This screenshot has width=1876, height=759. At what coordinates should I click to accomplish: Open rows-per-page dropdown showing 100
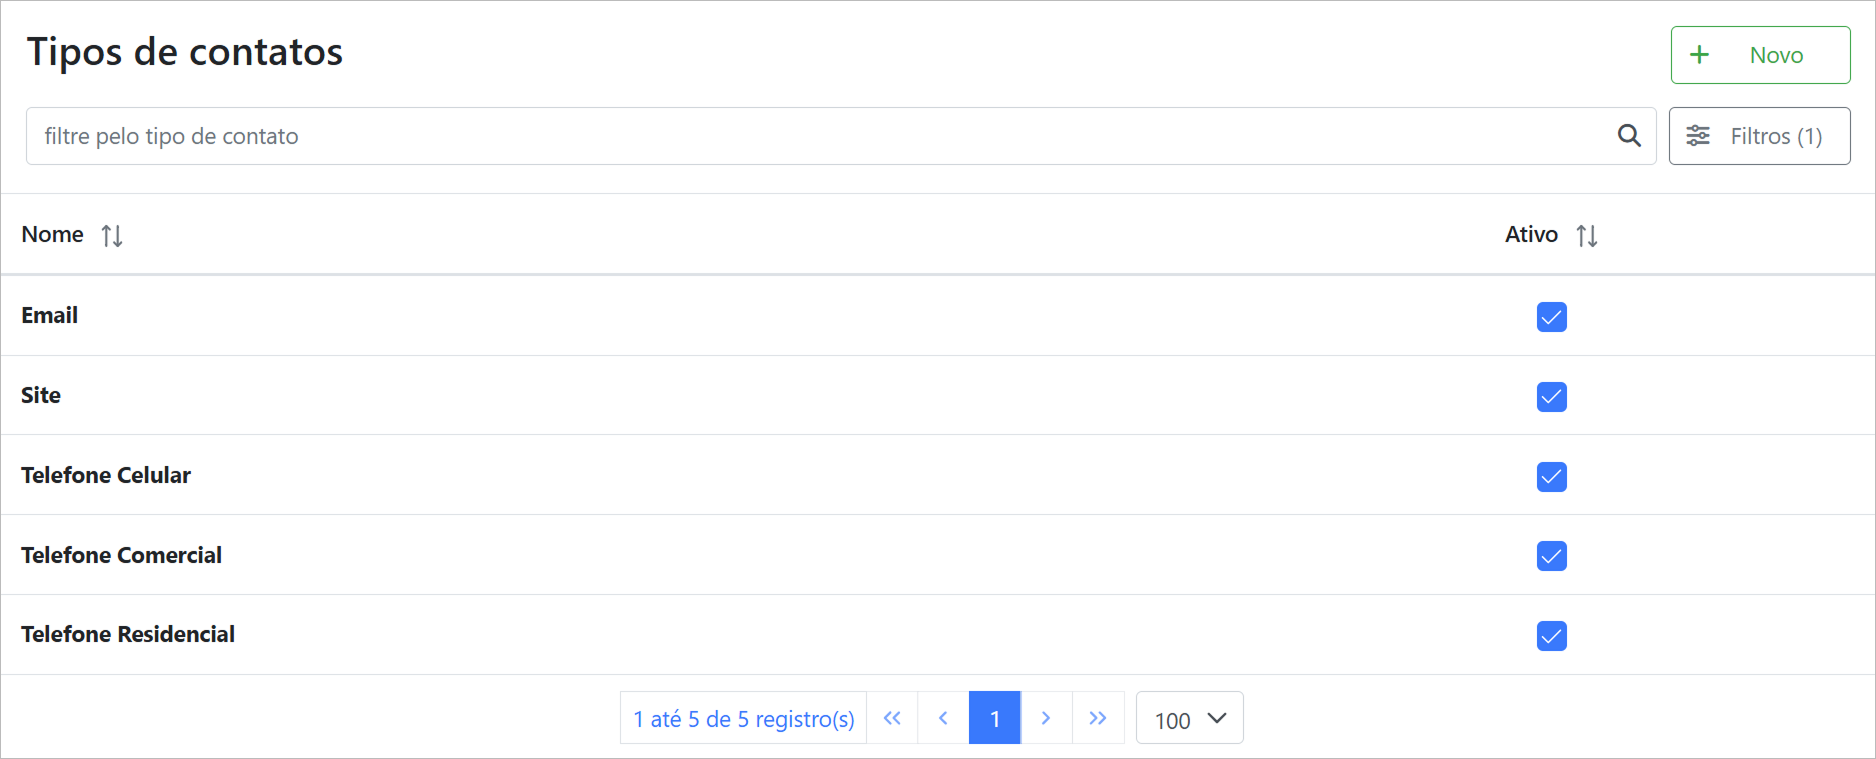click(x=1189, y=719)
